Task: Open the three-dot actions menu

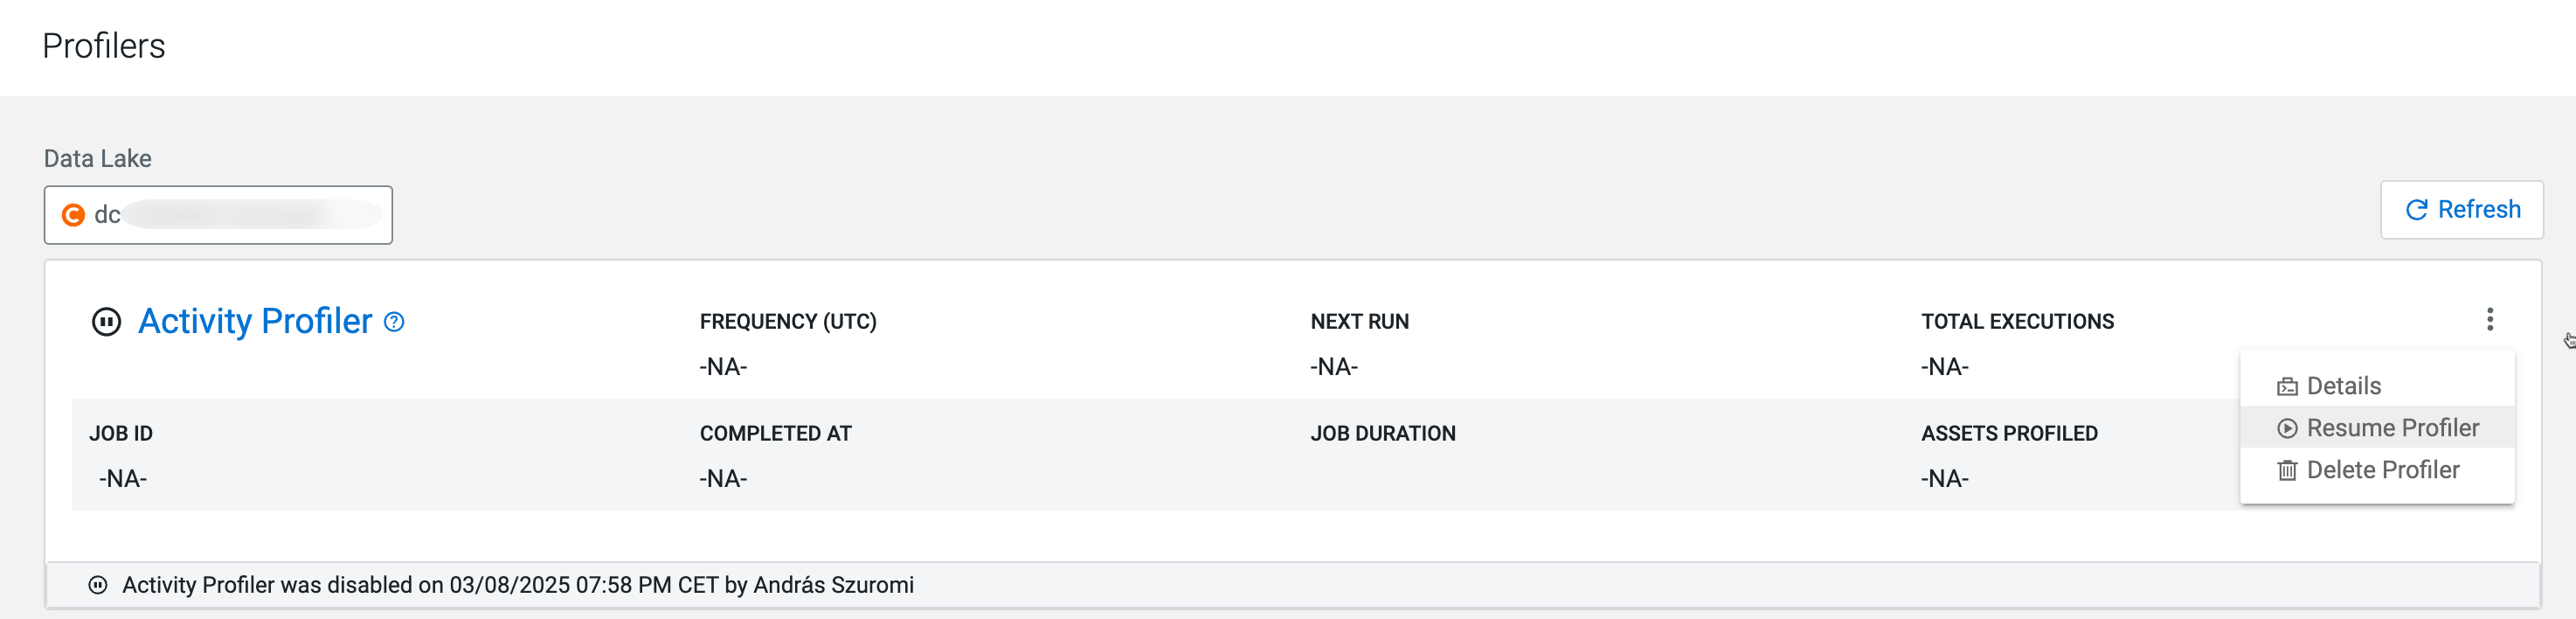Action: [2489, 319]
